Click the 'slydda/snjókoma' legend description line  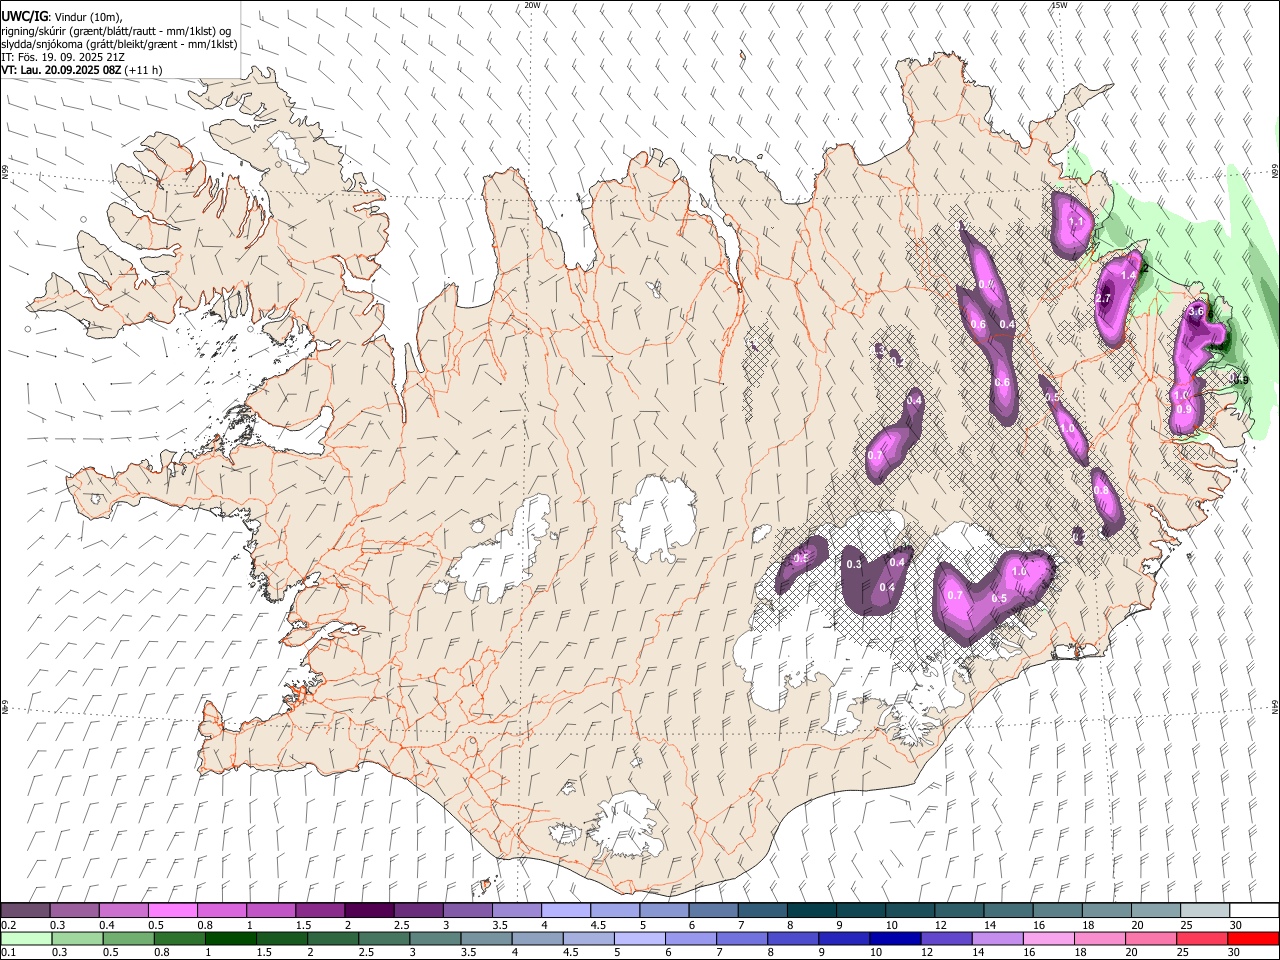(x=119, y=44)
